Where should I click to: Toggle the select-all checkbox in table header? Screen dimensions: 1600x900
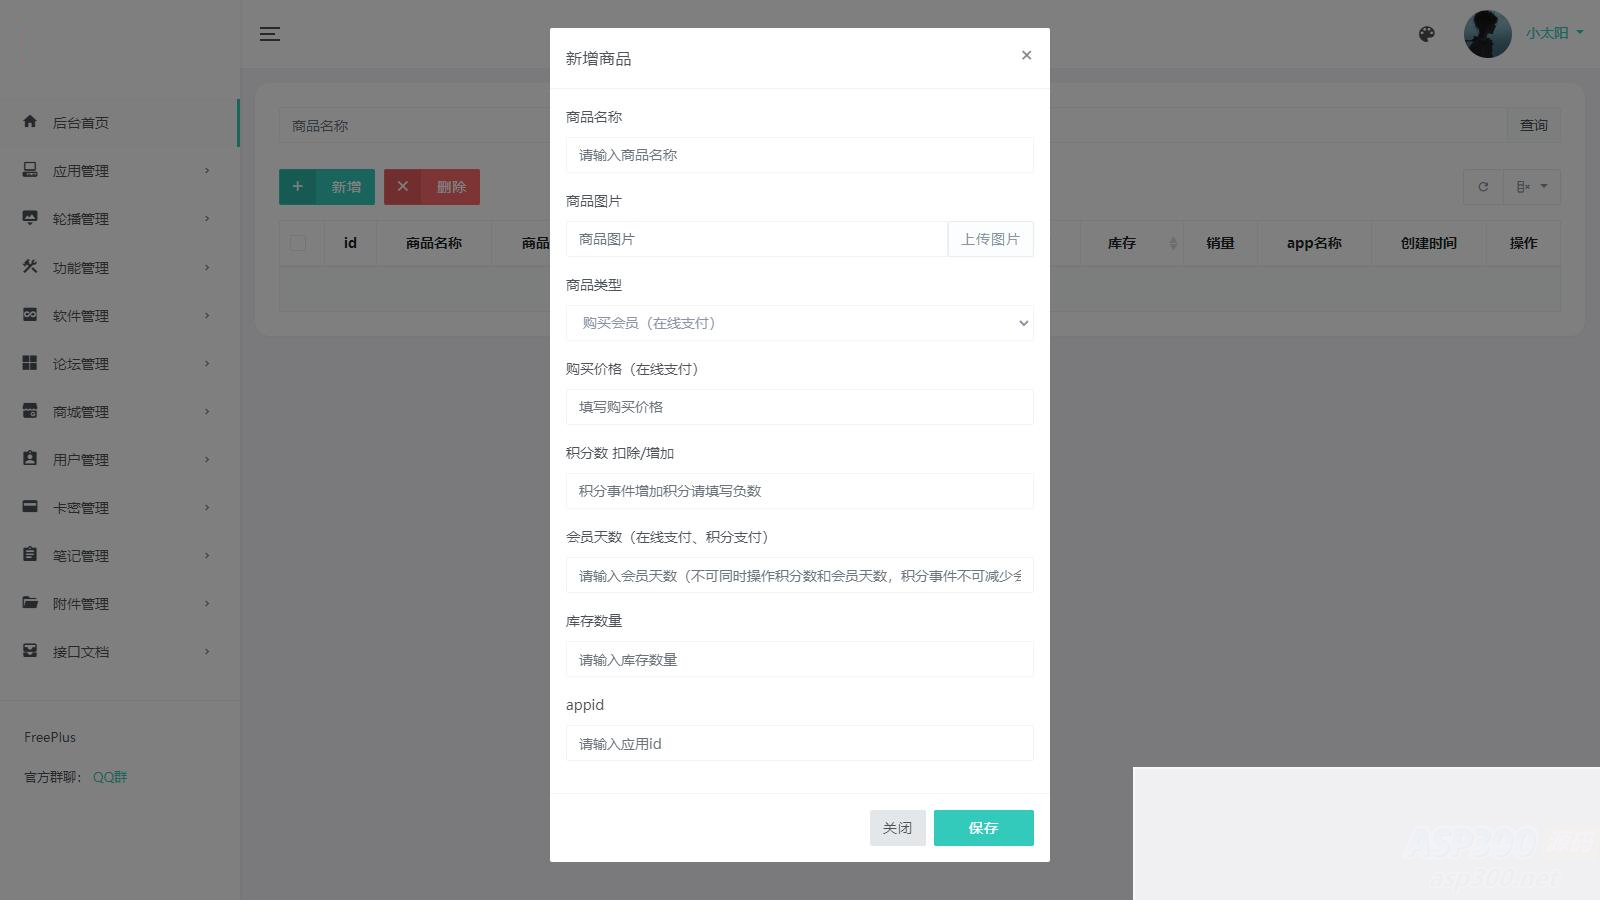(x=297, y=243)
